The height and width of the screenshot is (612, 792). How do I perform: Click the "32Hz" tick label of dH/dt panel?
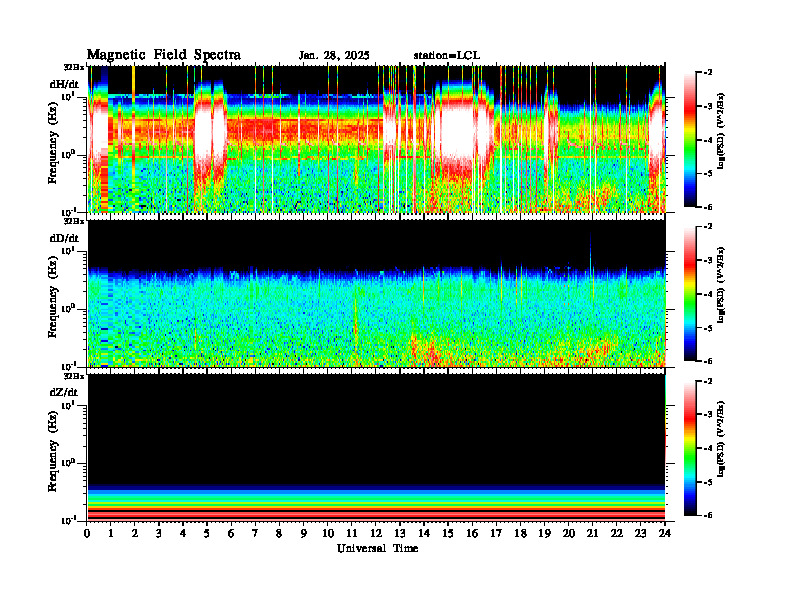coord(74,66)
